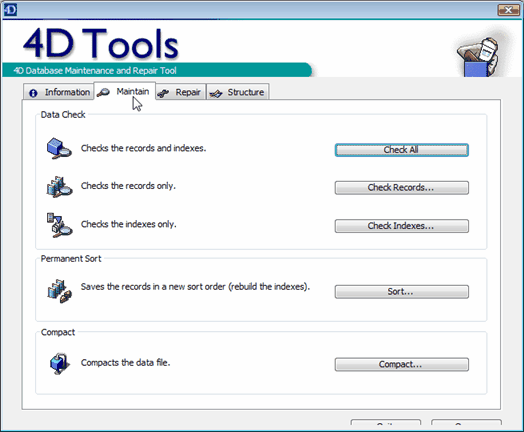Click the 'Compact' group label
524x432 pixels.
tap(58, 332)
